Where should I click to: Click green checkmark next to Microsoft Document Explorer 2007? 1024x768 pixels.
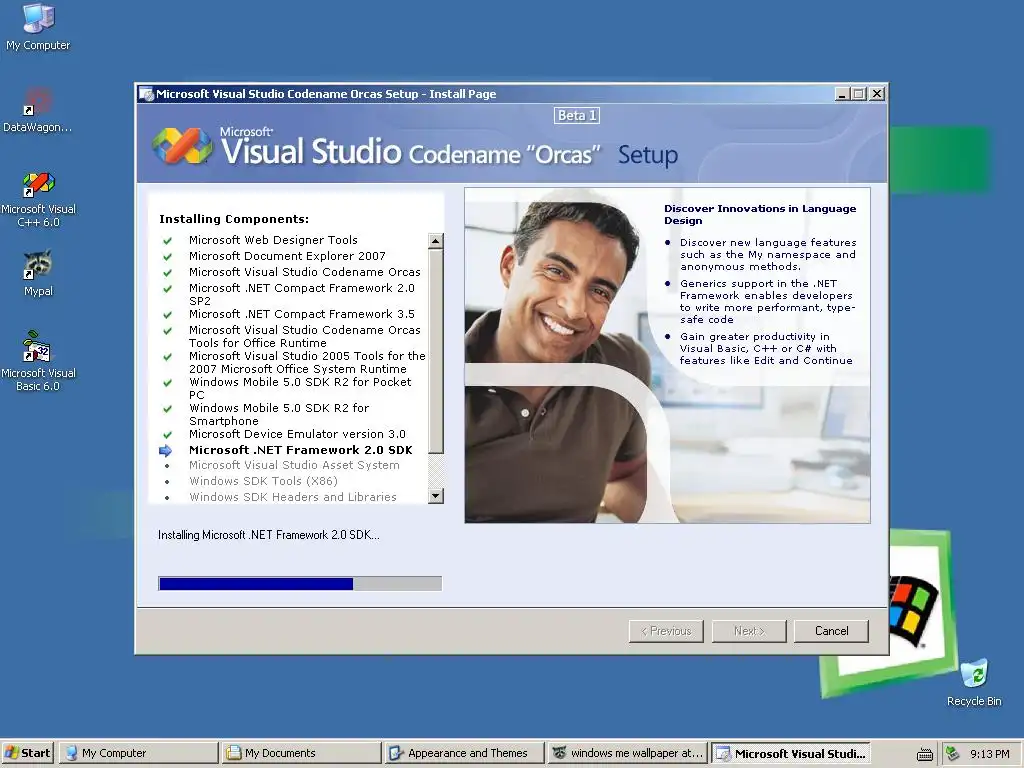[x=167, y=257]
